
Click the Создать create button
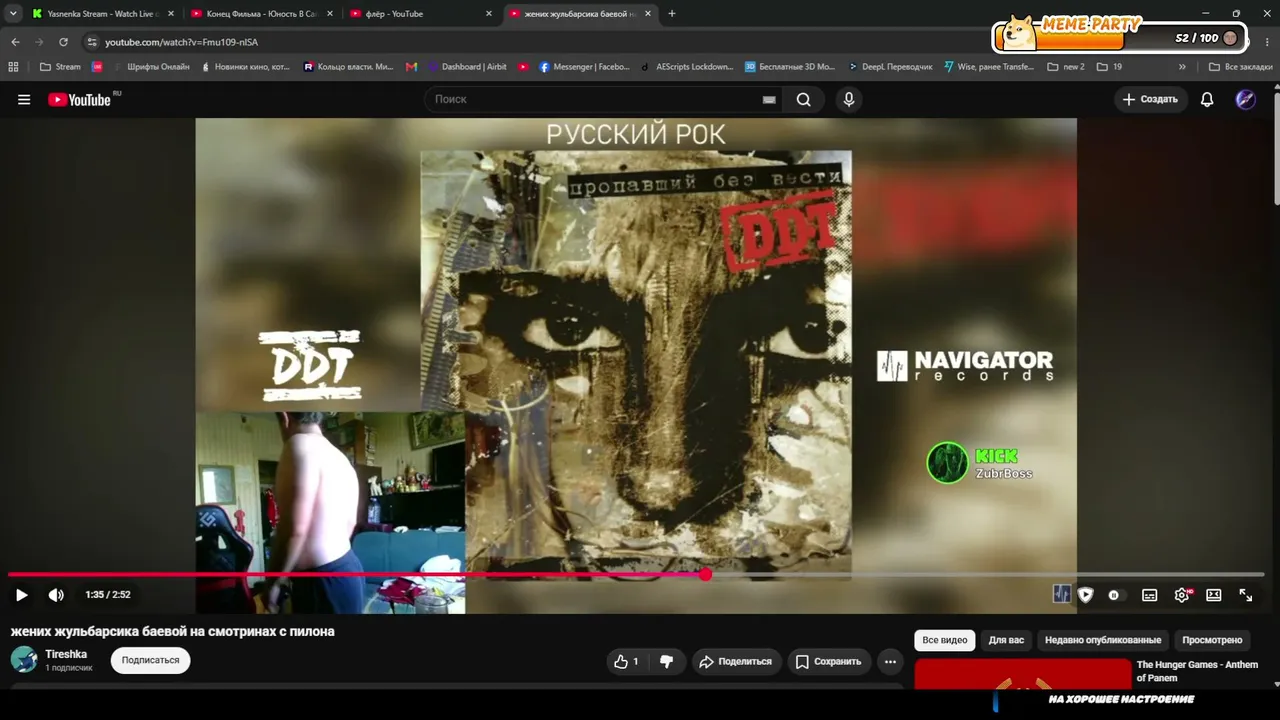(1150, 99)
